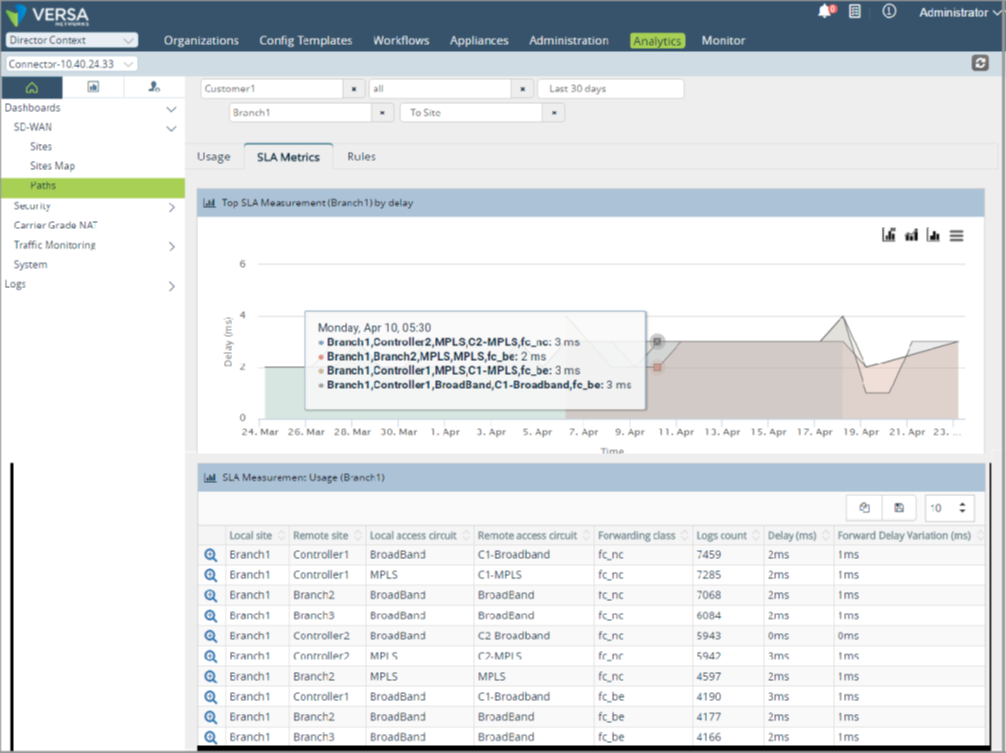1006x753 pixels.
Task: Zoom into Controller2 BroadBand 5943 row
Action: point(210,636)
